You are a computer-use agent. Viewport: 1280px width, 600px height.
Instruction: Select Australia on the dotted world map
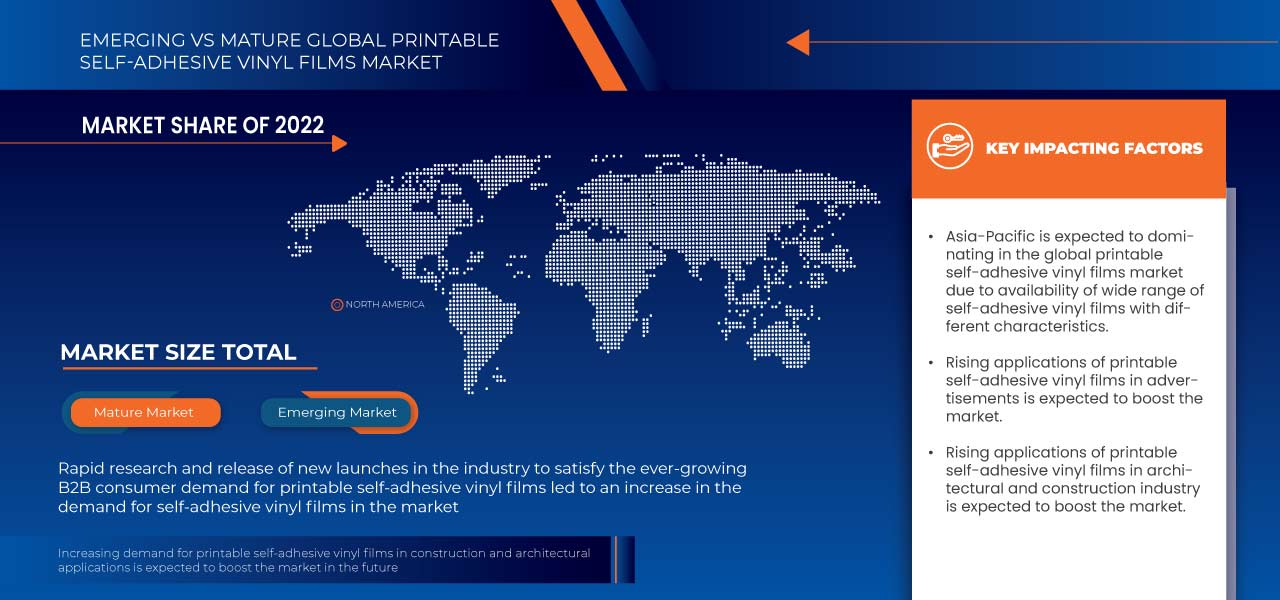click(780, 340)
